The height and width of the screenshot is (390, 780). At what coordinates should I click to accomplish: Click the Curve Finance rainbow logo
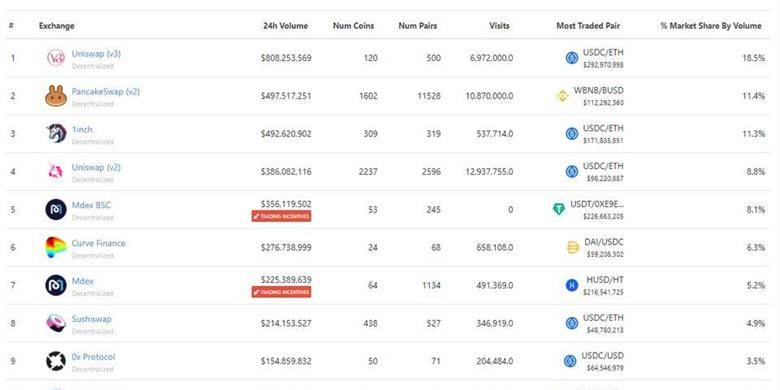[x=56, y=247]
